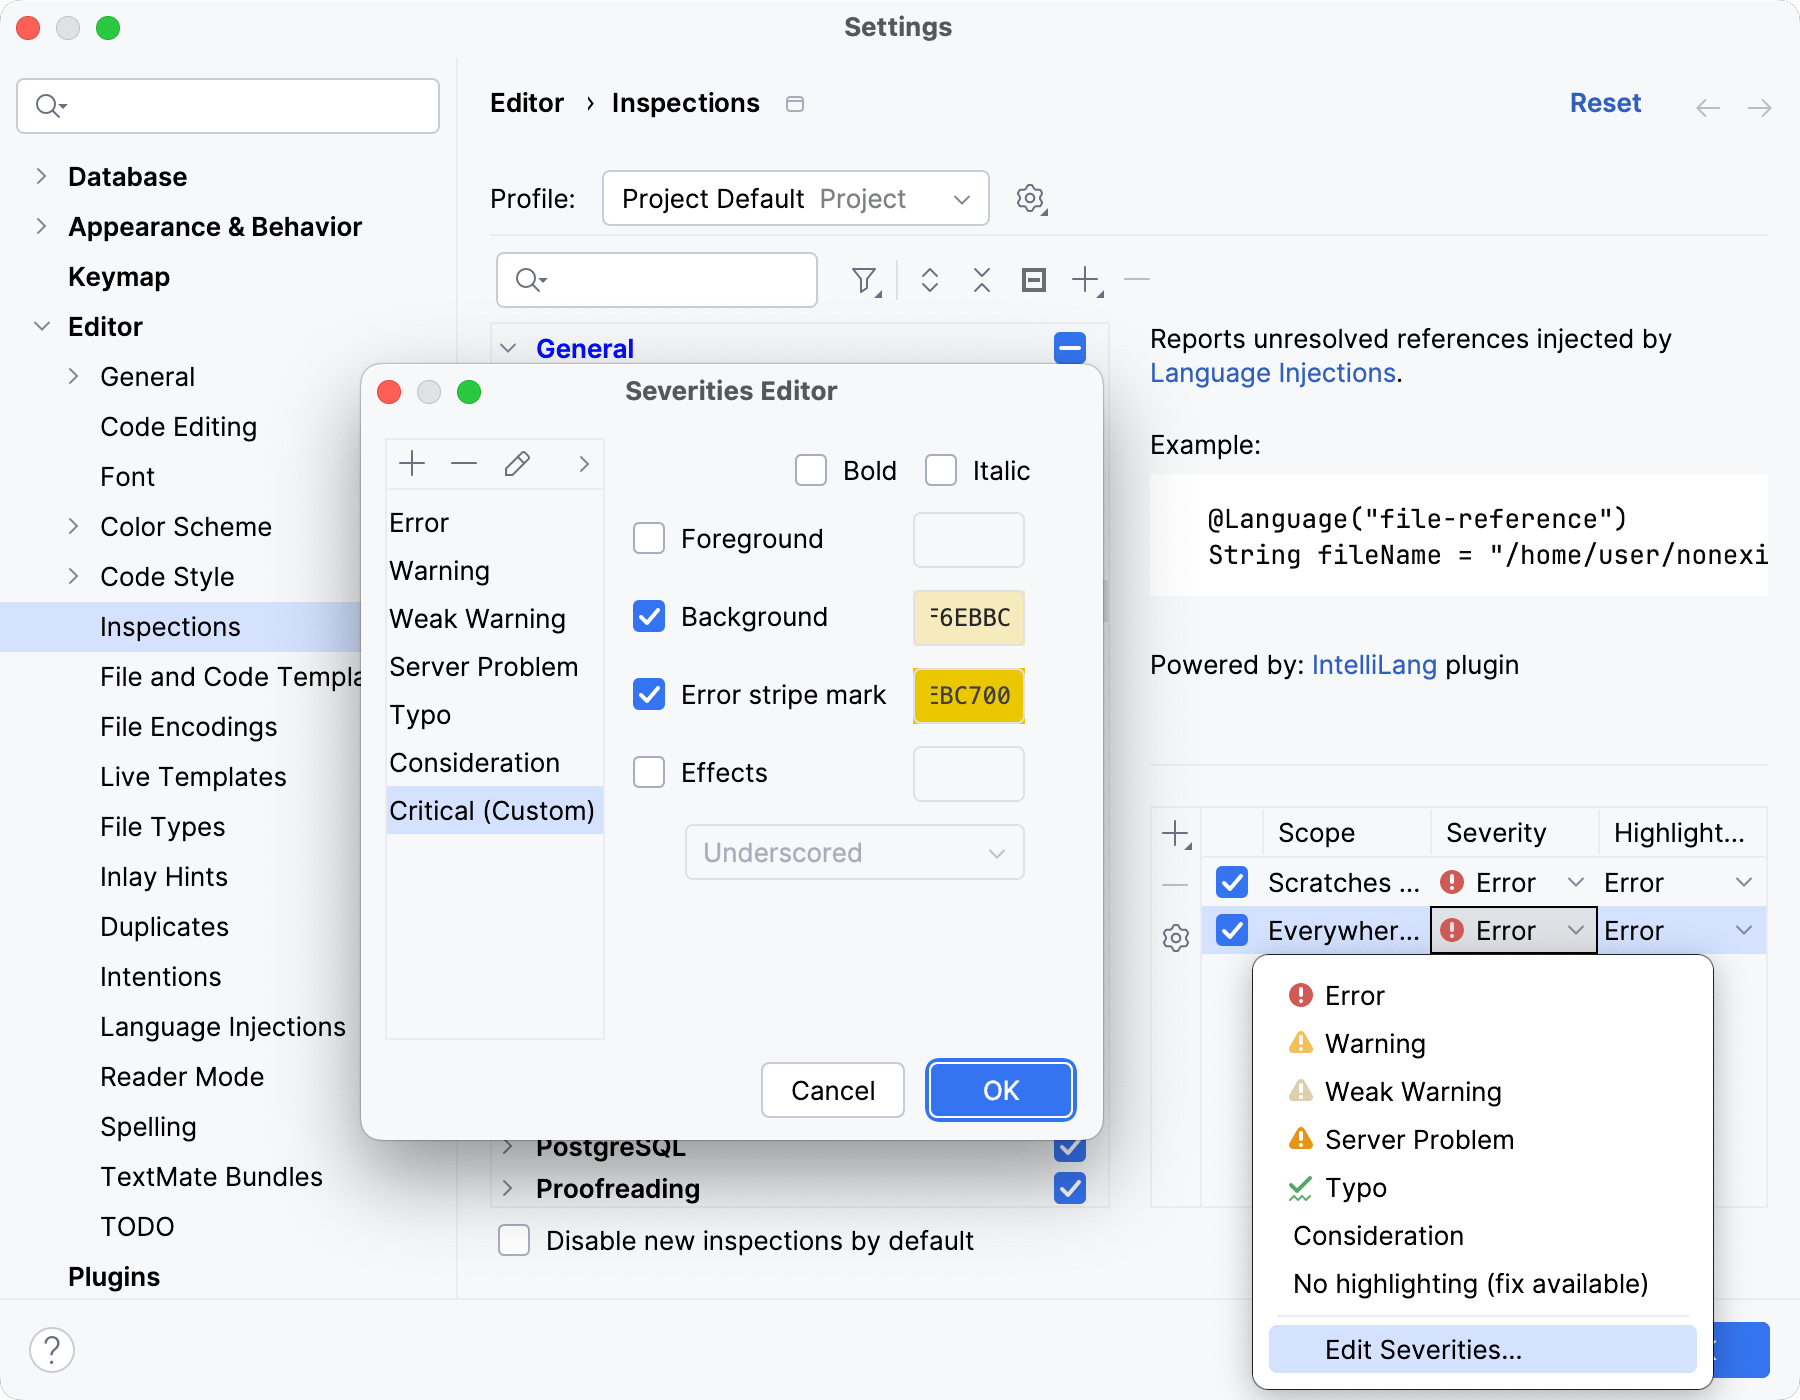
Task: Enable the Foreground checkbox
Action: coord(649,539)
